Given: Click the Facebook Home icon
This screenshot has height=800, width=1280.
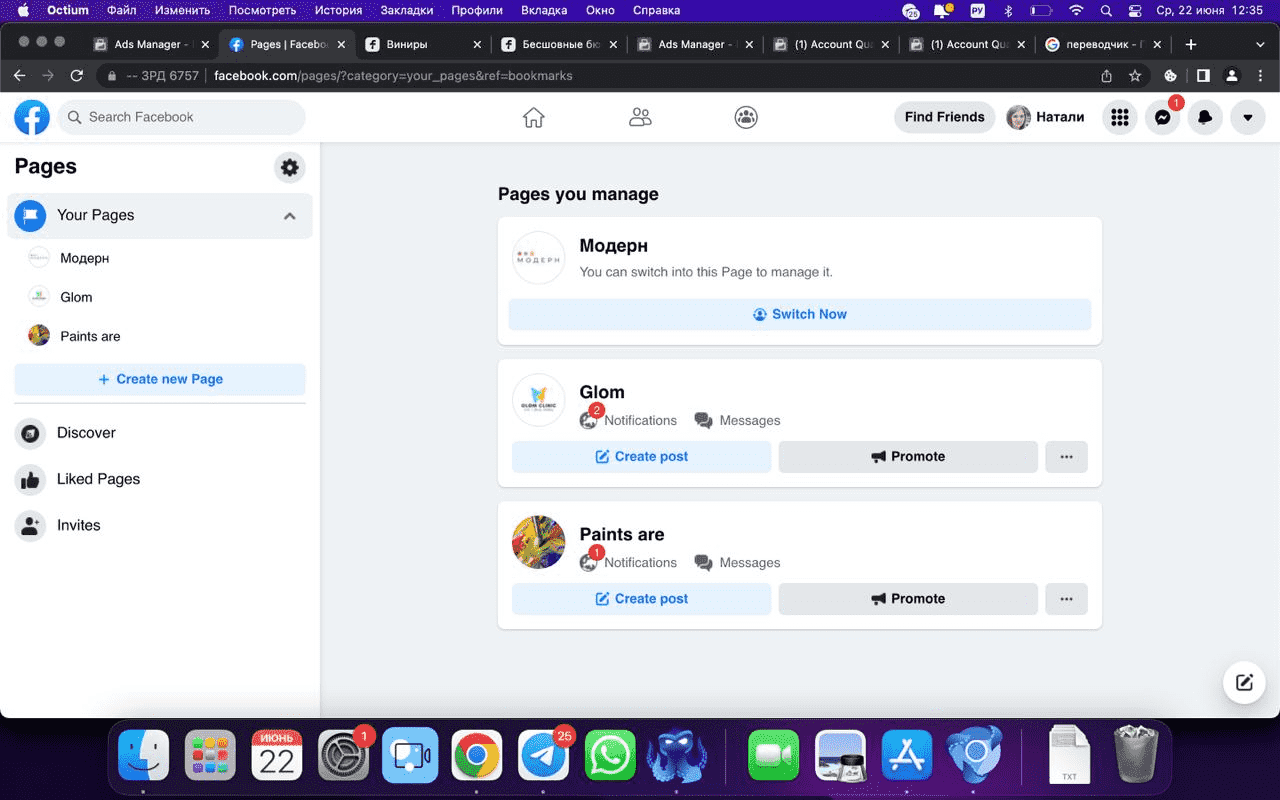Looking at the screenshot, I should pos(534,117).
